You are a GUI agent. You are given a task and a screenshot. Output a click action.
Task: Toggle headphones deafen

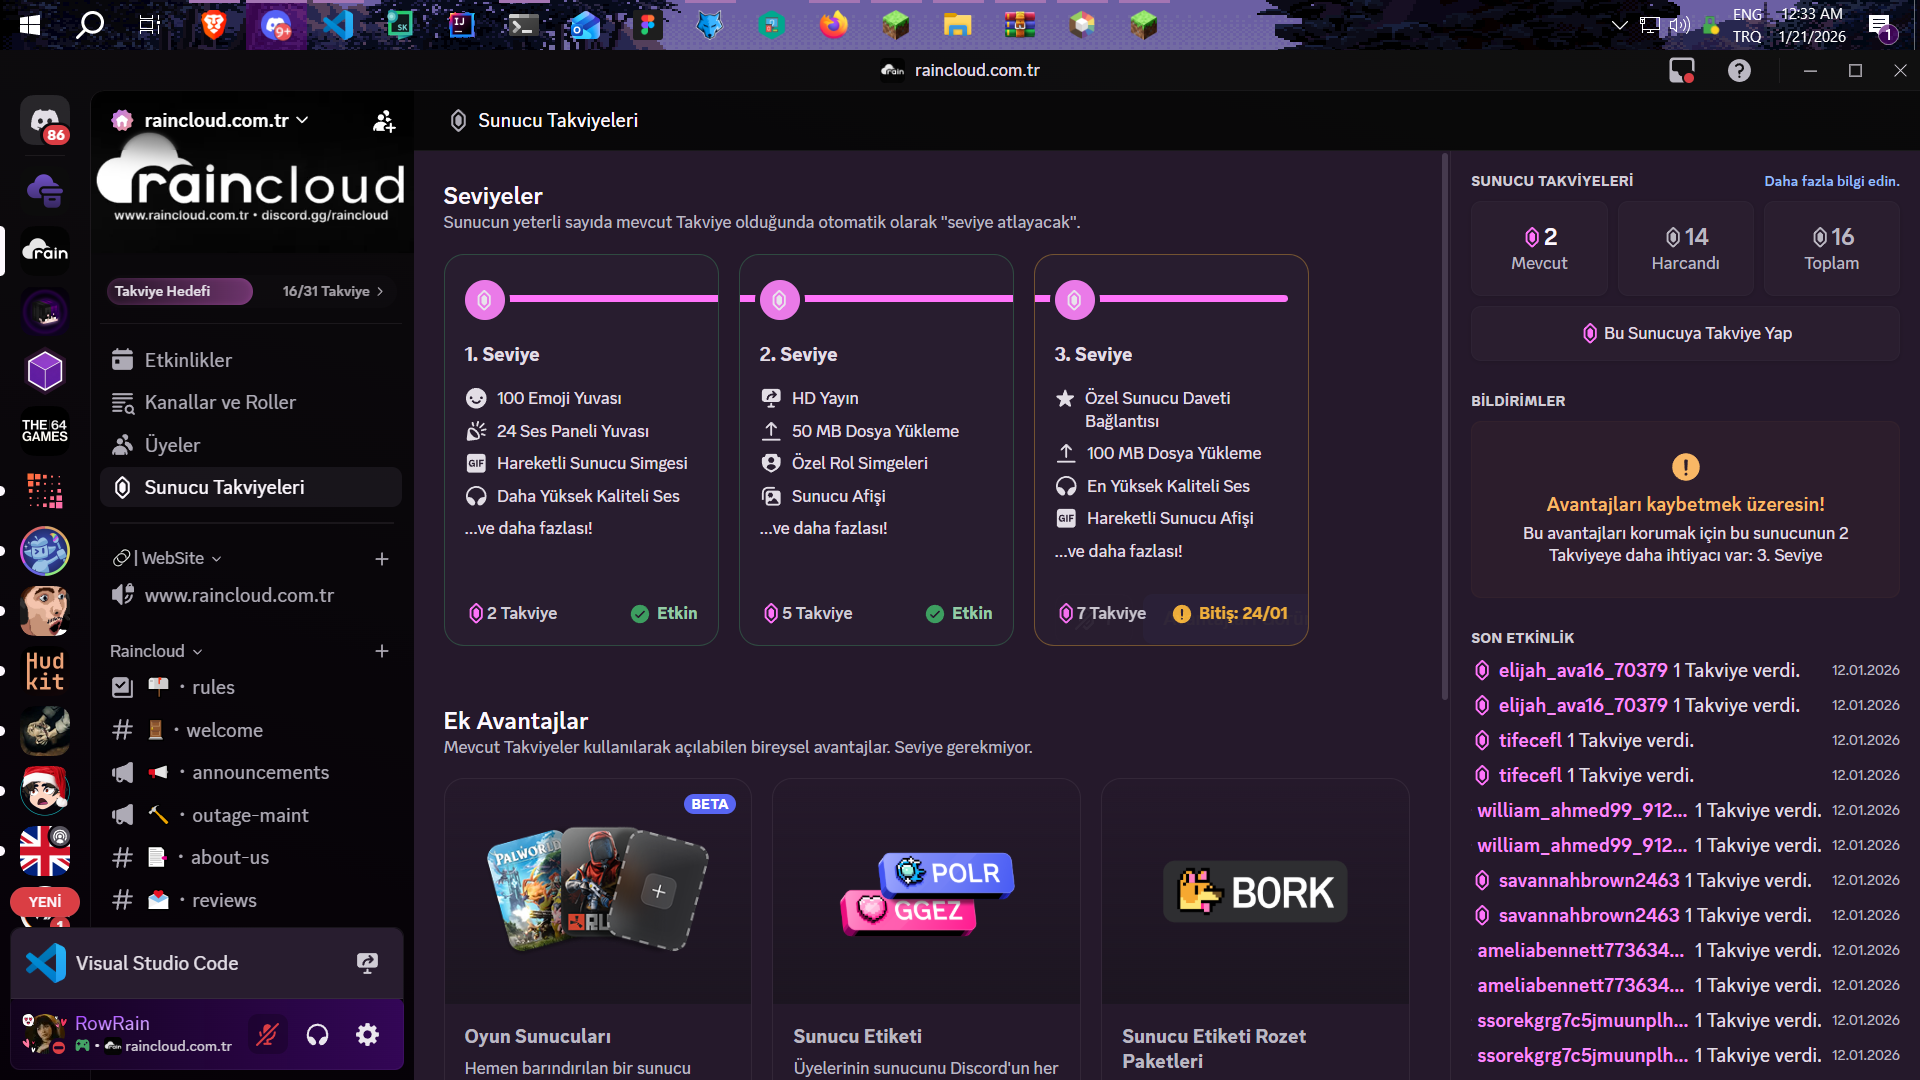(317, 1035)
